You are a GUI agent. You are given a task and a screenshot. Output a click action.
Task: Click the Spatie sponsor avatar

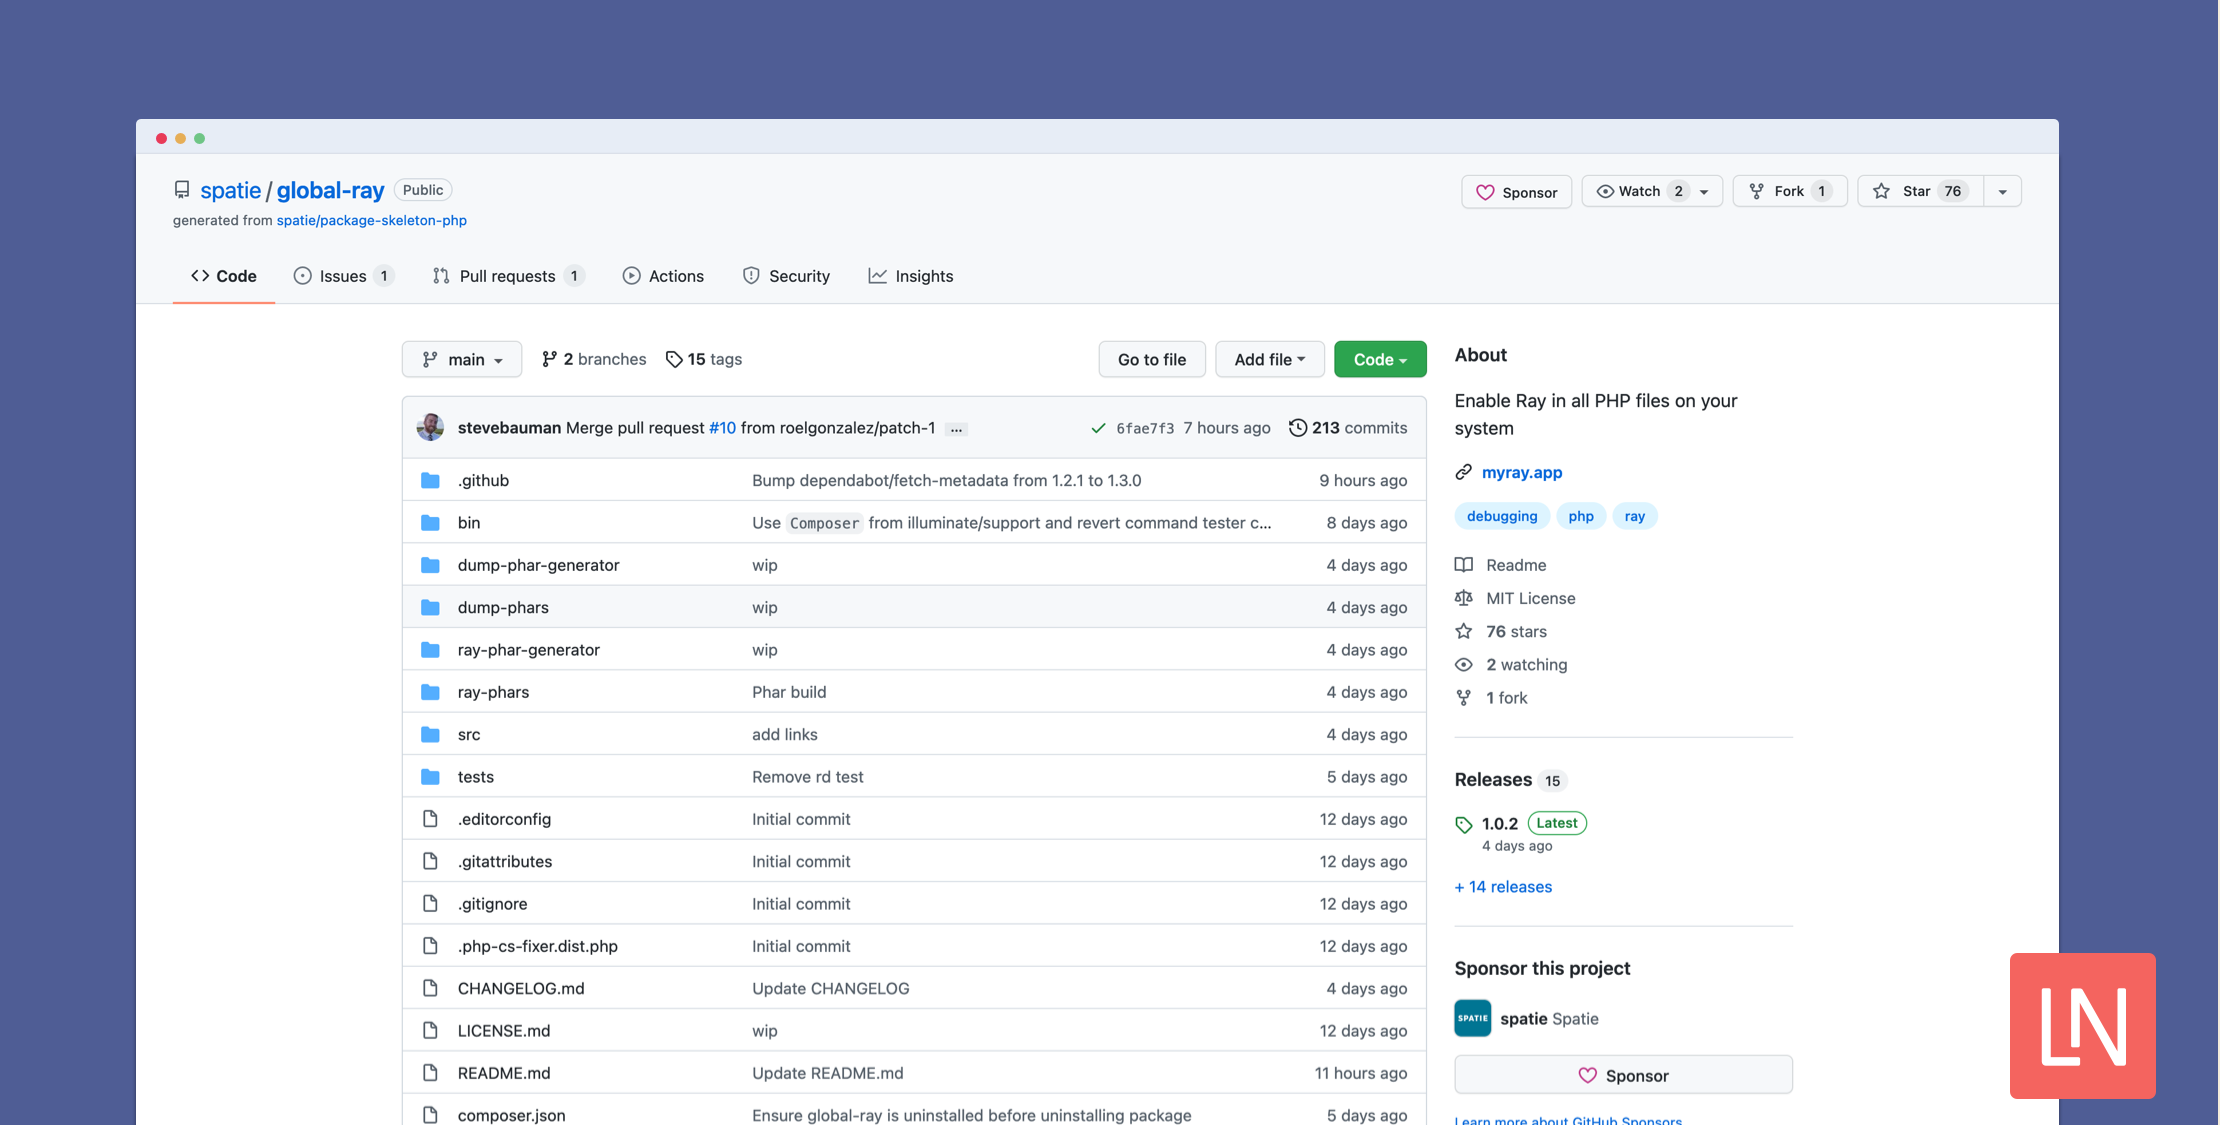(x=1473, y=1018)
